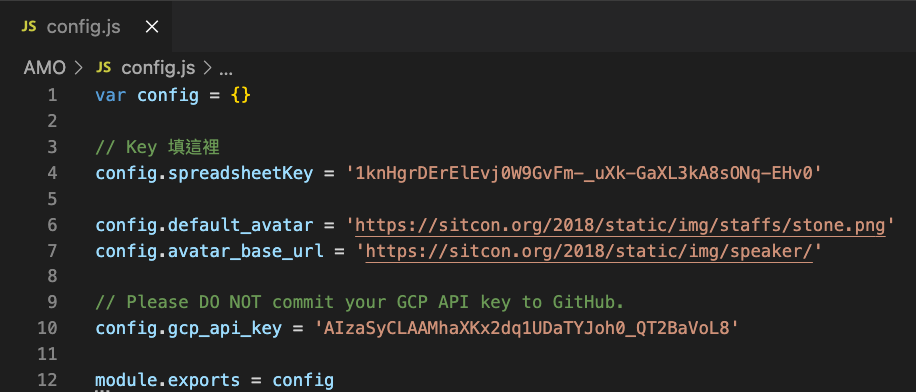Click line number 10 in gutter
Screen dimensions: 916x392
coord(47,328)
